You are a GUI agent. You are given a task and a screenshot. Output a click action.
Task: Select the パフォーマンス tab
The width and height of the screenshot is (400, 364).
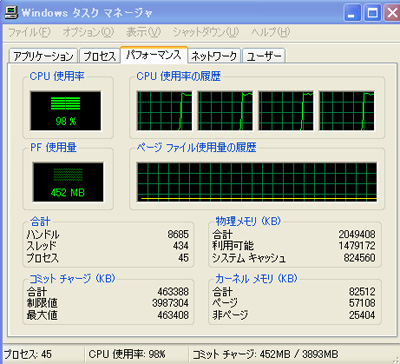pyautogui.click(x=154, y=54)
